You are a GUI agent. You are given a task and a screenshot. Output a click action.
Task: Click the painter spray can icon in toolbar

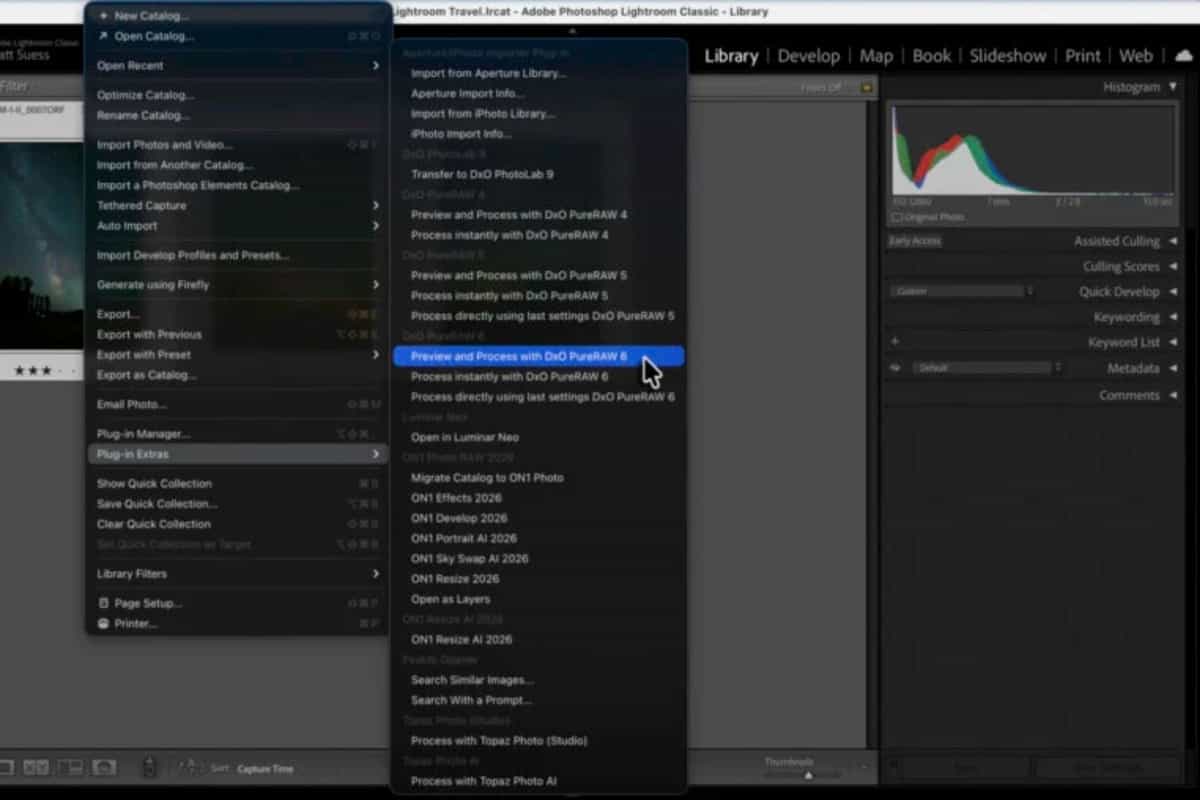[149, 767]
